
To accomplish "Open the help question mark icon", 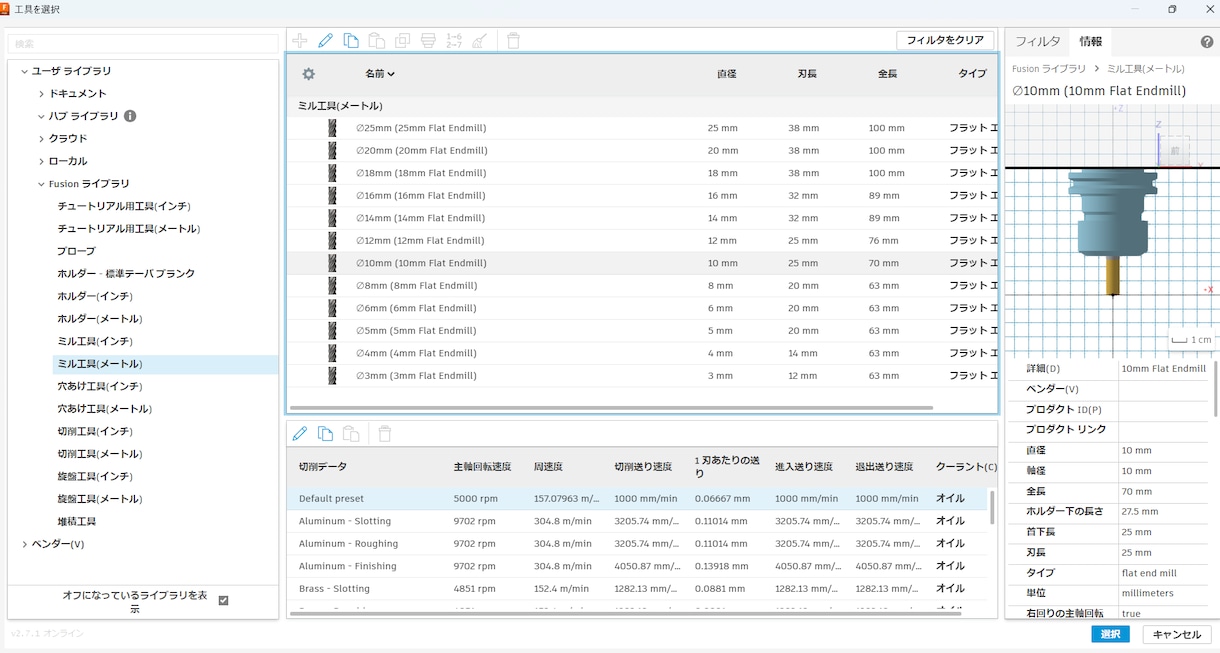I will [x=1207, y=42].
